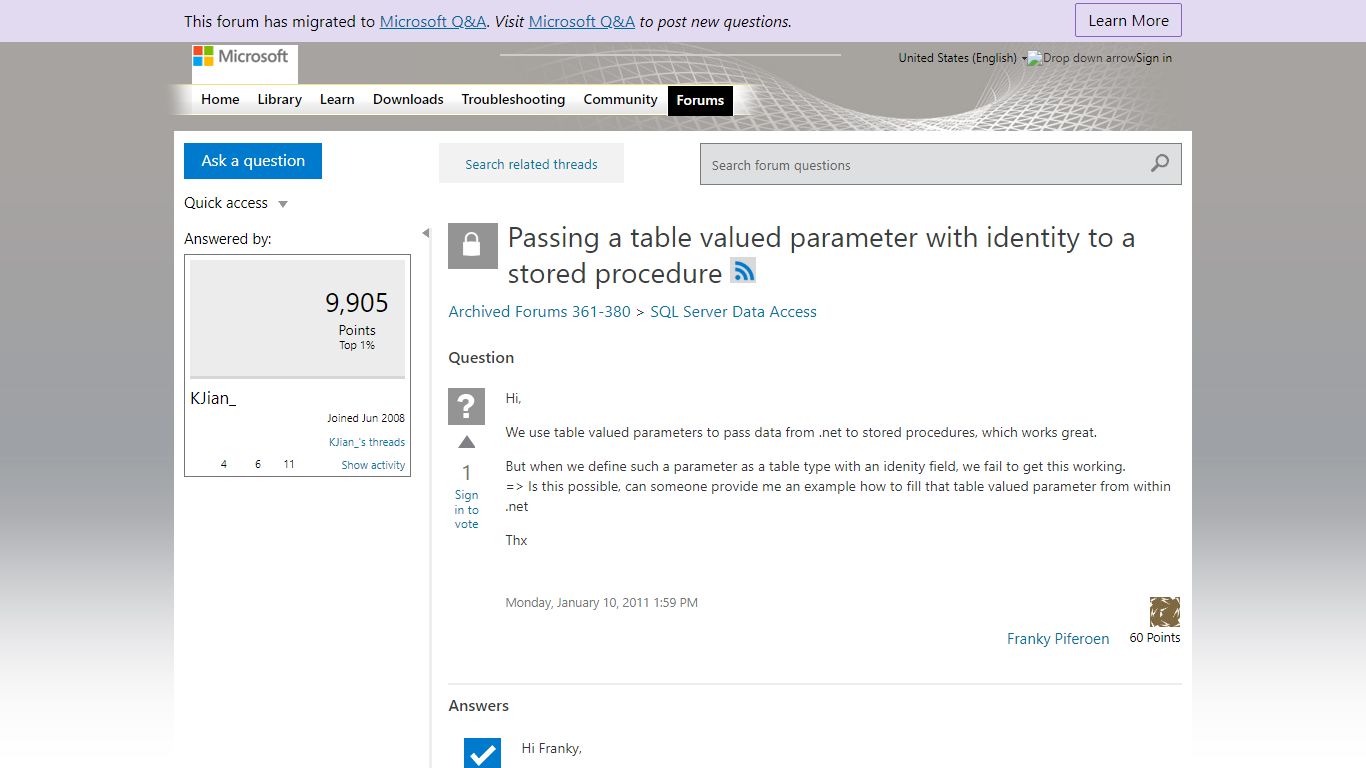Click the 9,905 points value
The width and height of the screenshot is (1366, 768).
pyautogui.click(x=357, y=302)
